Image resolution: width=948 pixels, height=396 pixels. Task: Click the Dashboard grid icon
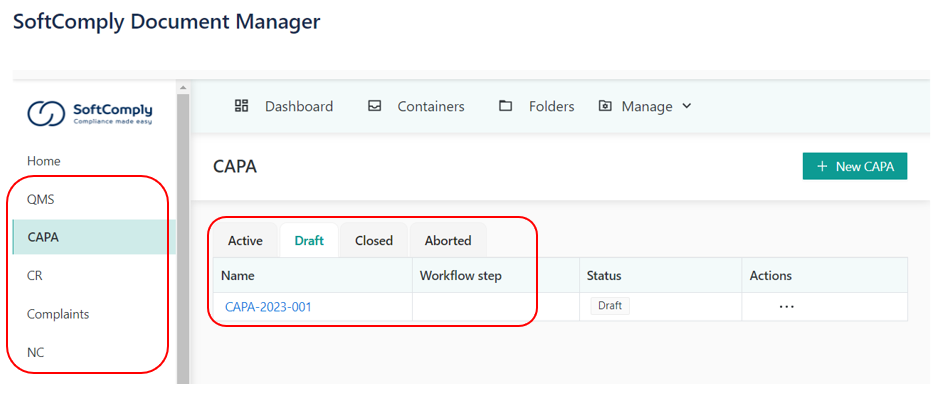click(242, 106)
